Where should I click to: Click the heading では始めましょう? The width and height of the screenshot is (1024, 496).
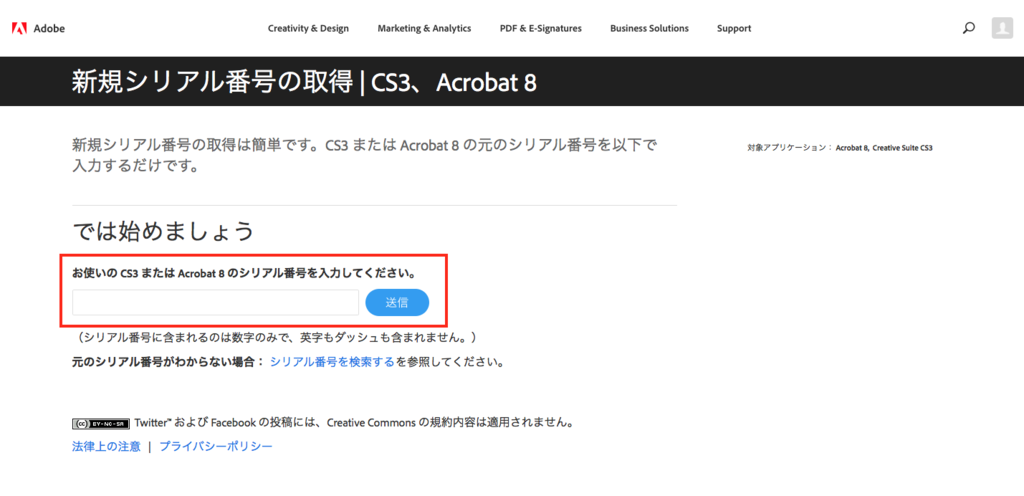coord(163,230)
